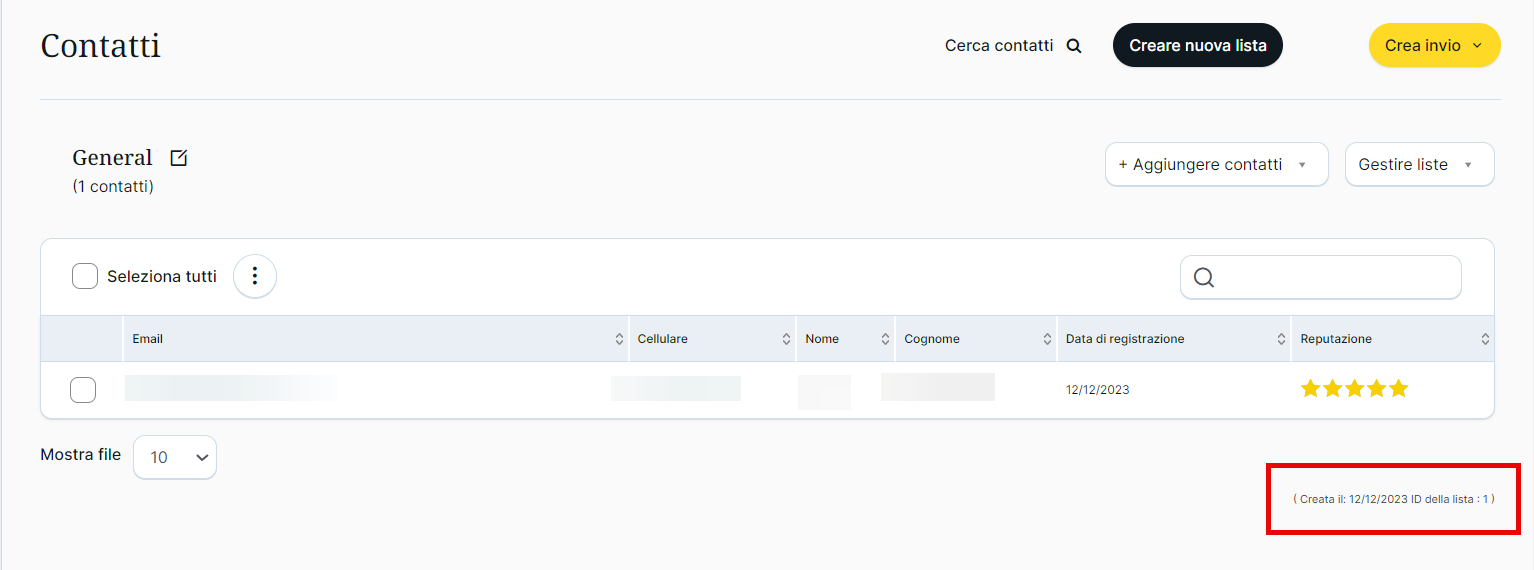Viewport: 1534px width, 570px height.
Task: Open the Gestire liste dropdown
Action: [x=1419, y=165]
